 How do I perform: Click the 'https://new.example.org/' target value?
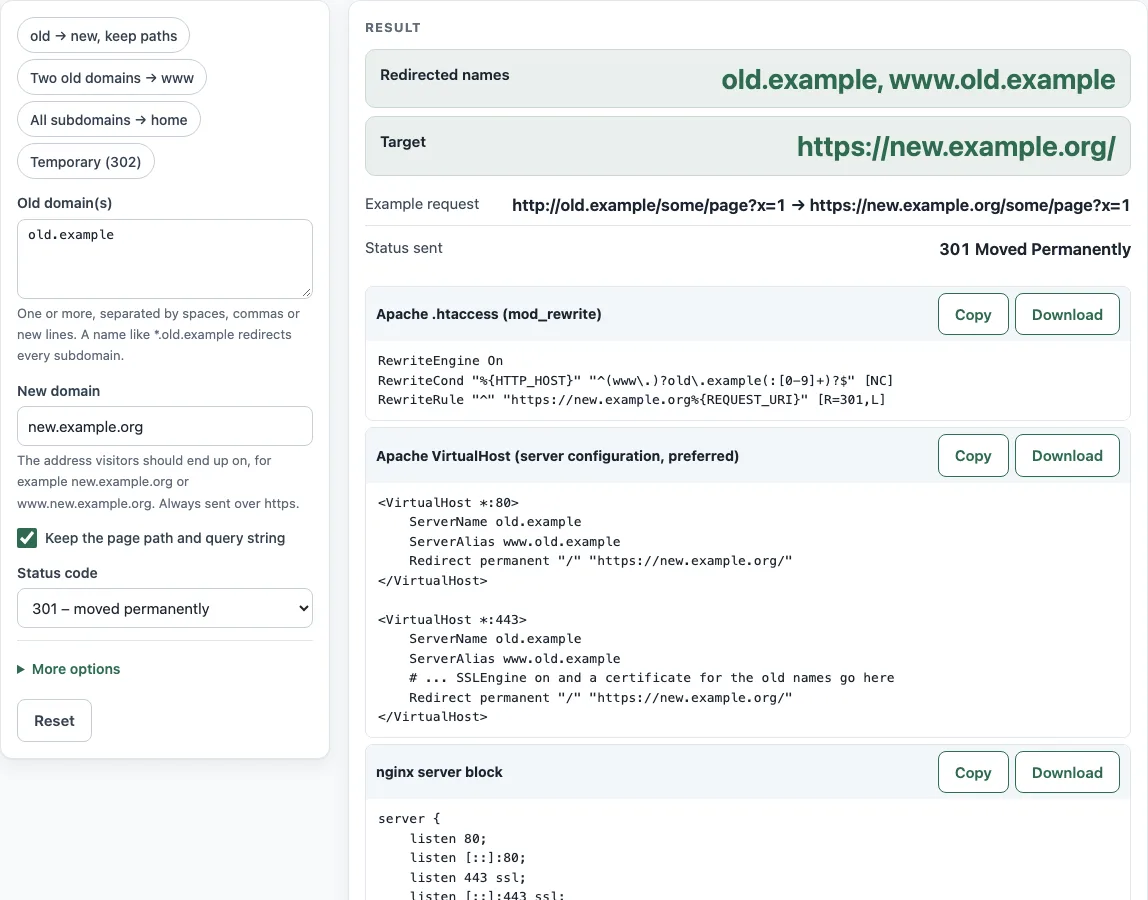pyautogui.click(x=956, y=146)
